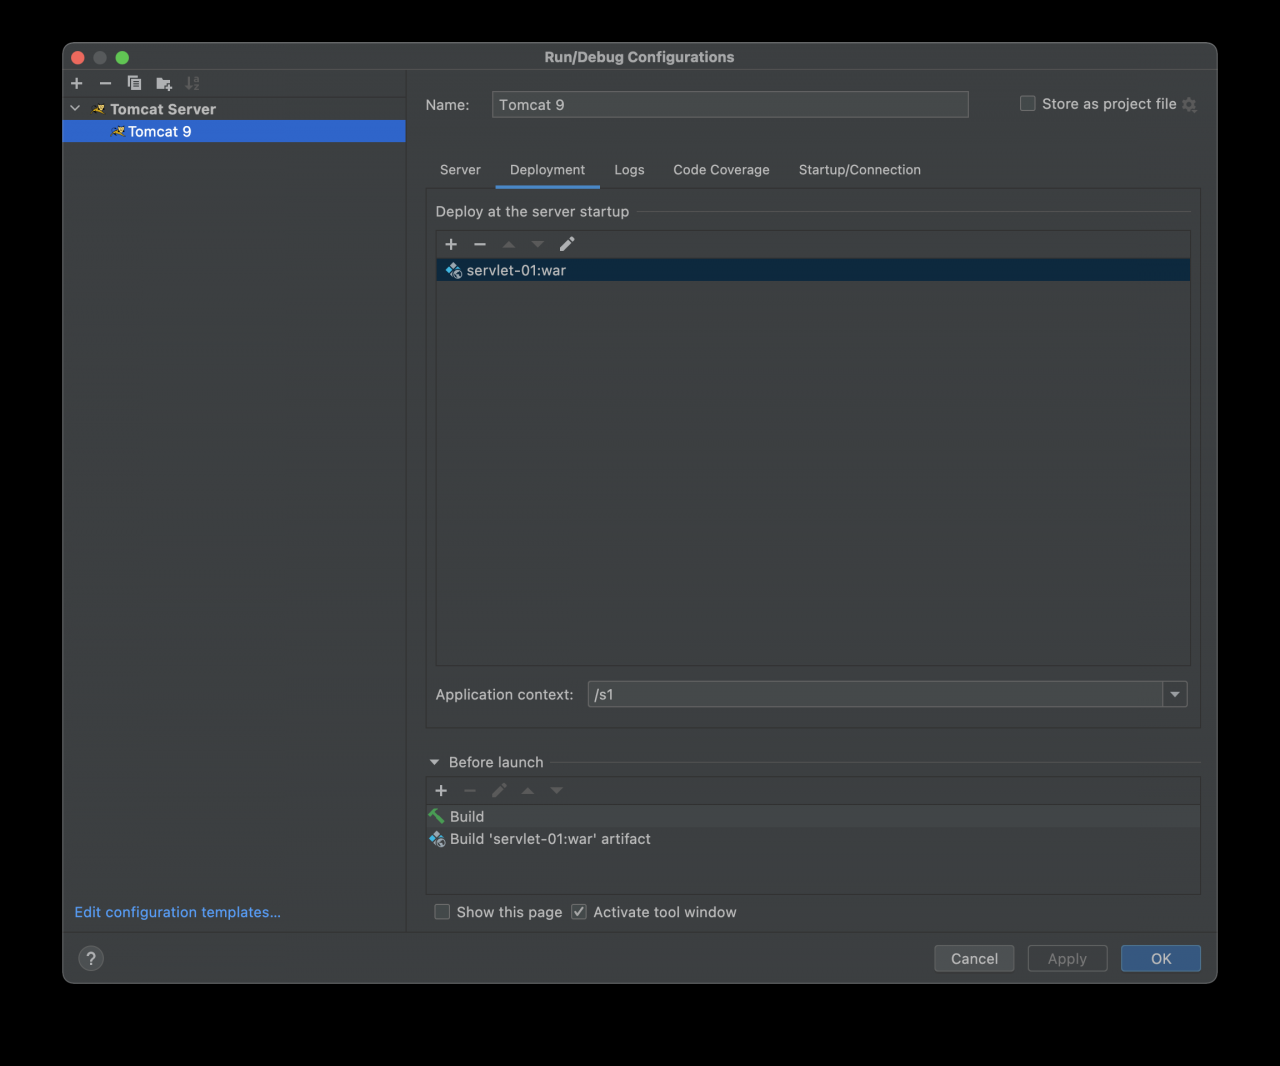Viewport: 1280px width, 1066px height.
Task: Remove the Before launch task
Action: [x=470, y=790]
